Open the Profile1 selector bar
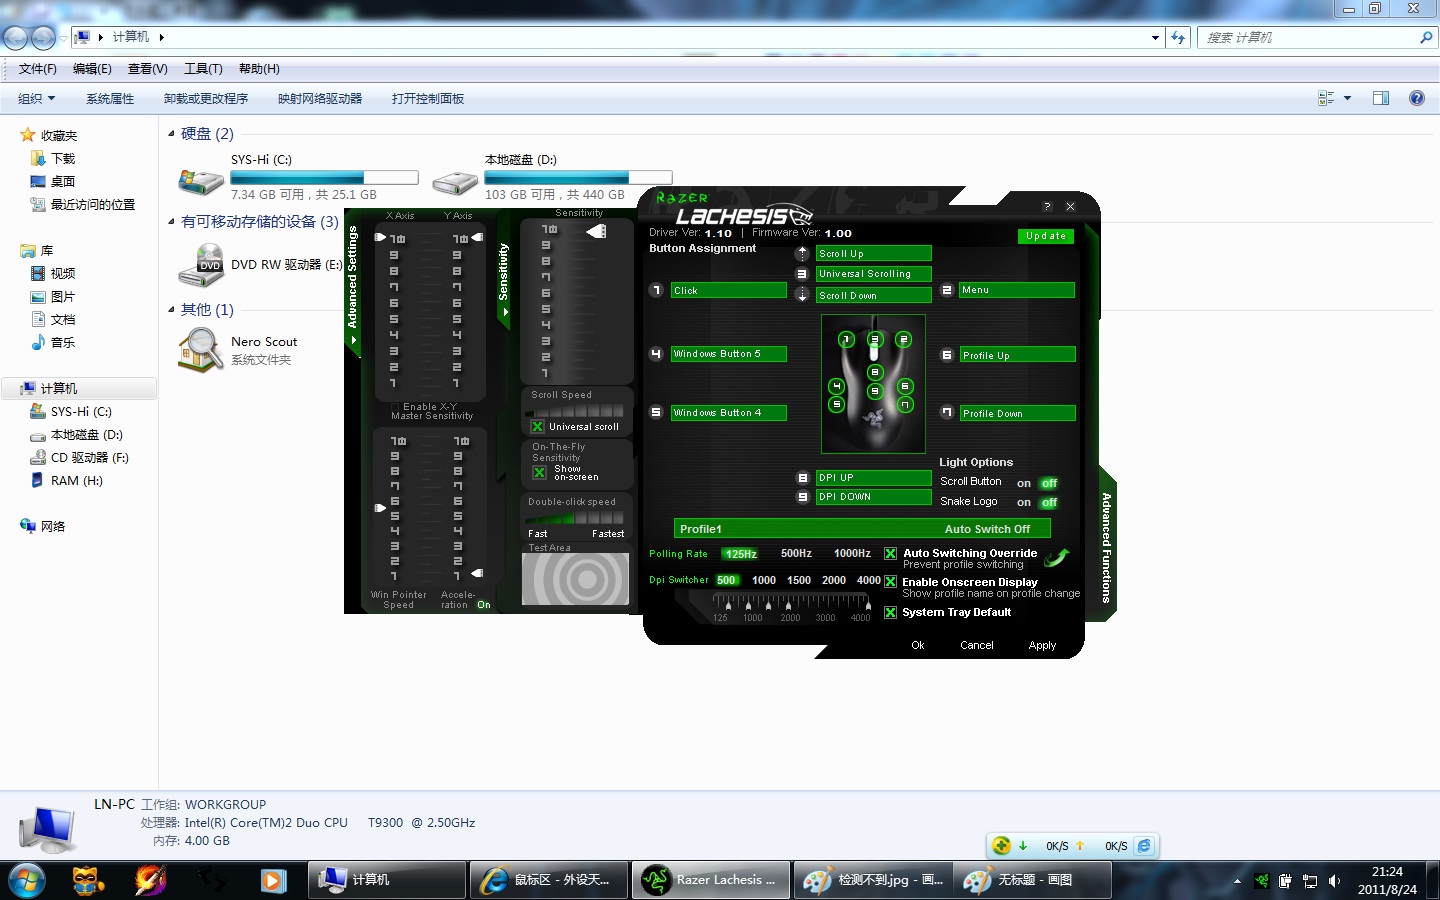 [x=862, y=528]
